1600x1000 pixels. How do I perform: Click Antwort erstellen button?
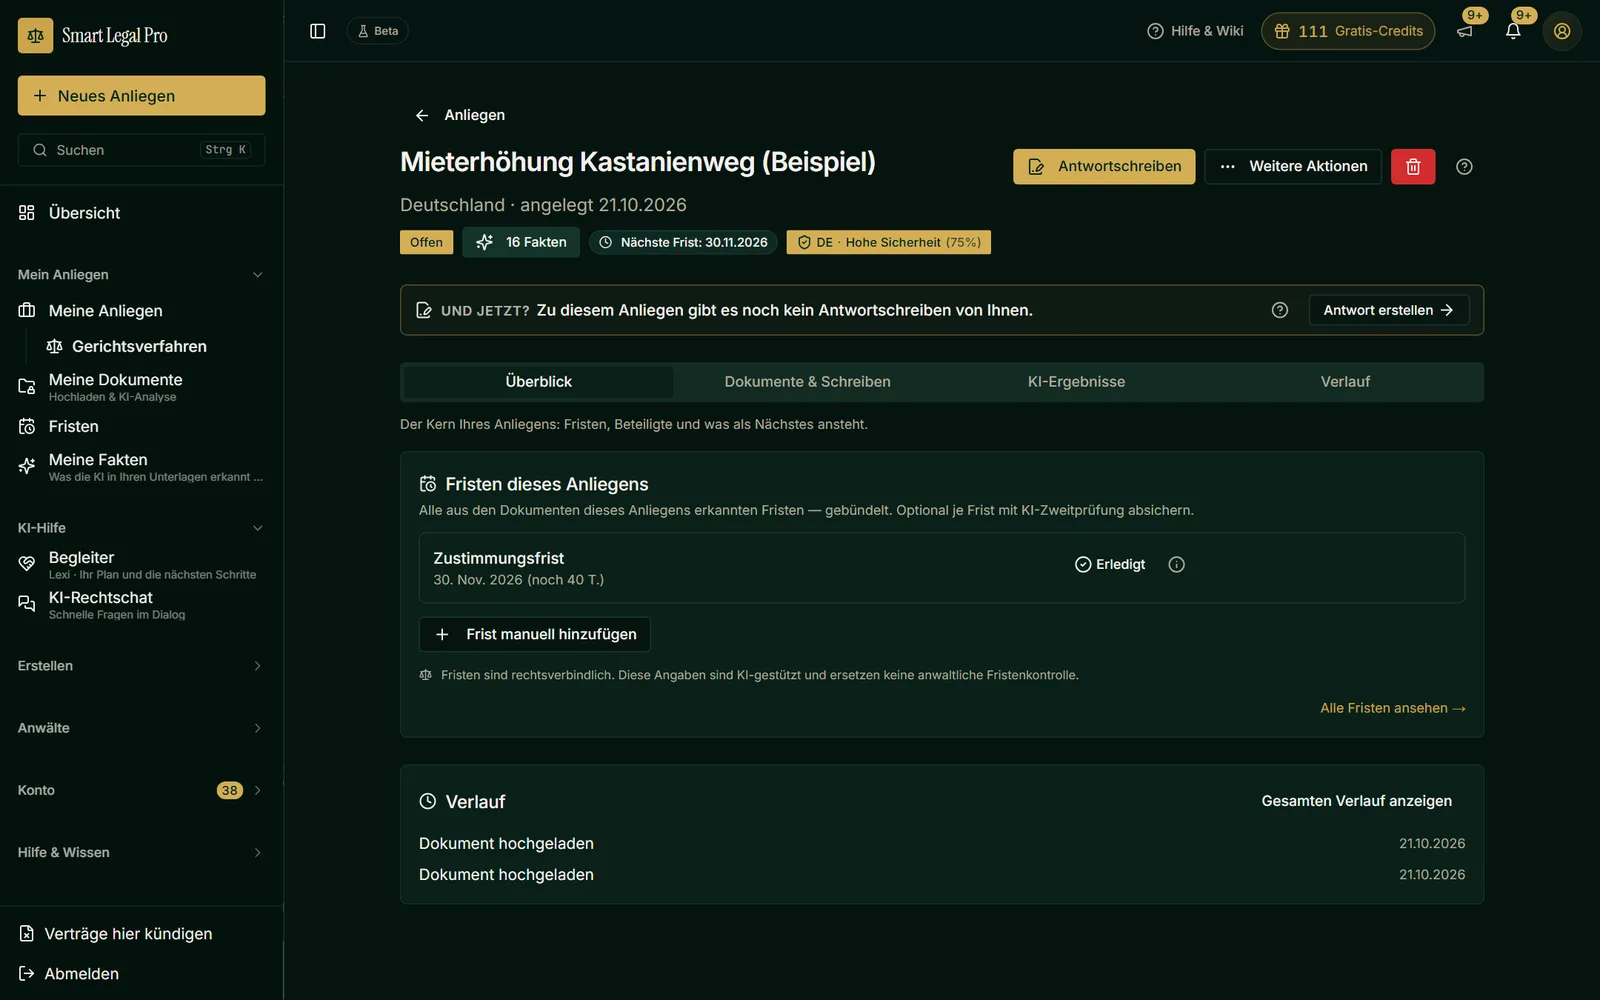tap(1389, 310)
